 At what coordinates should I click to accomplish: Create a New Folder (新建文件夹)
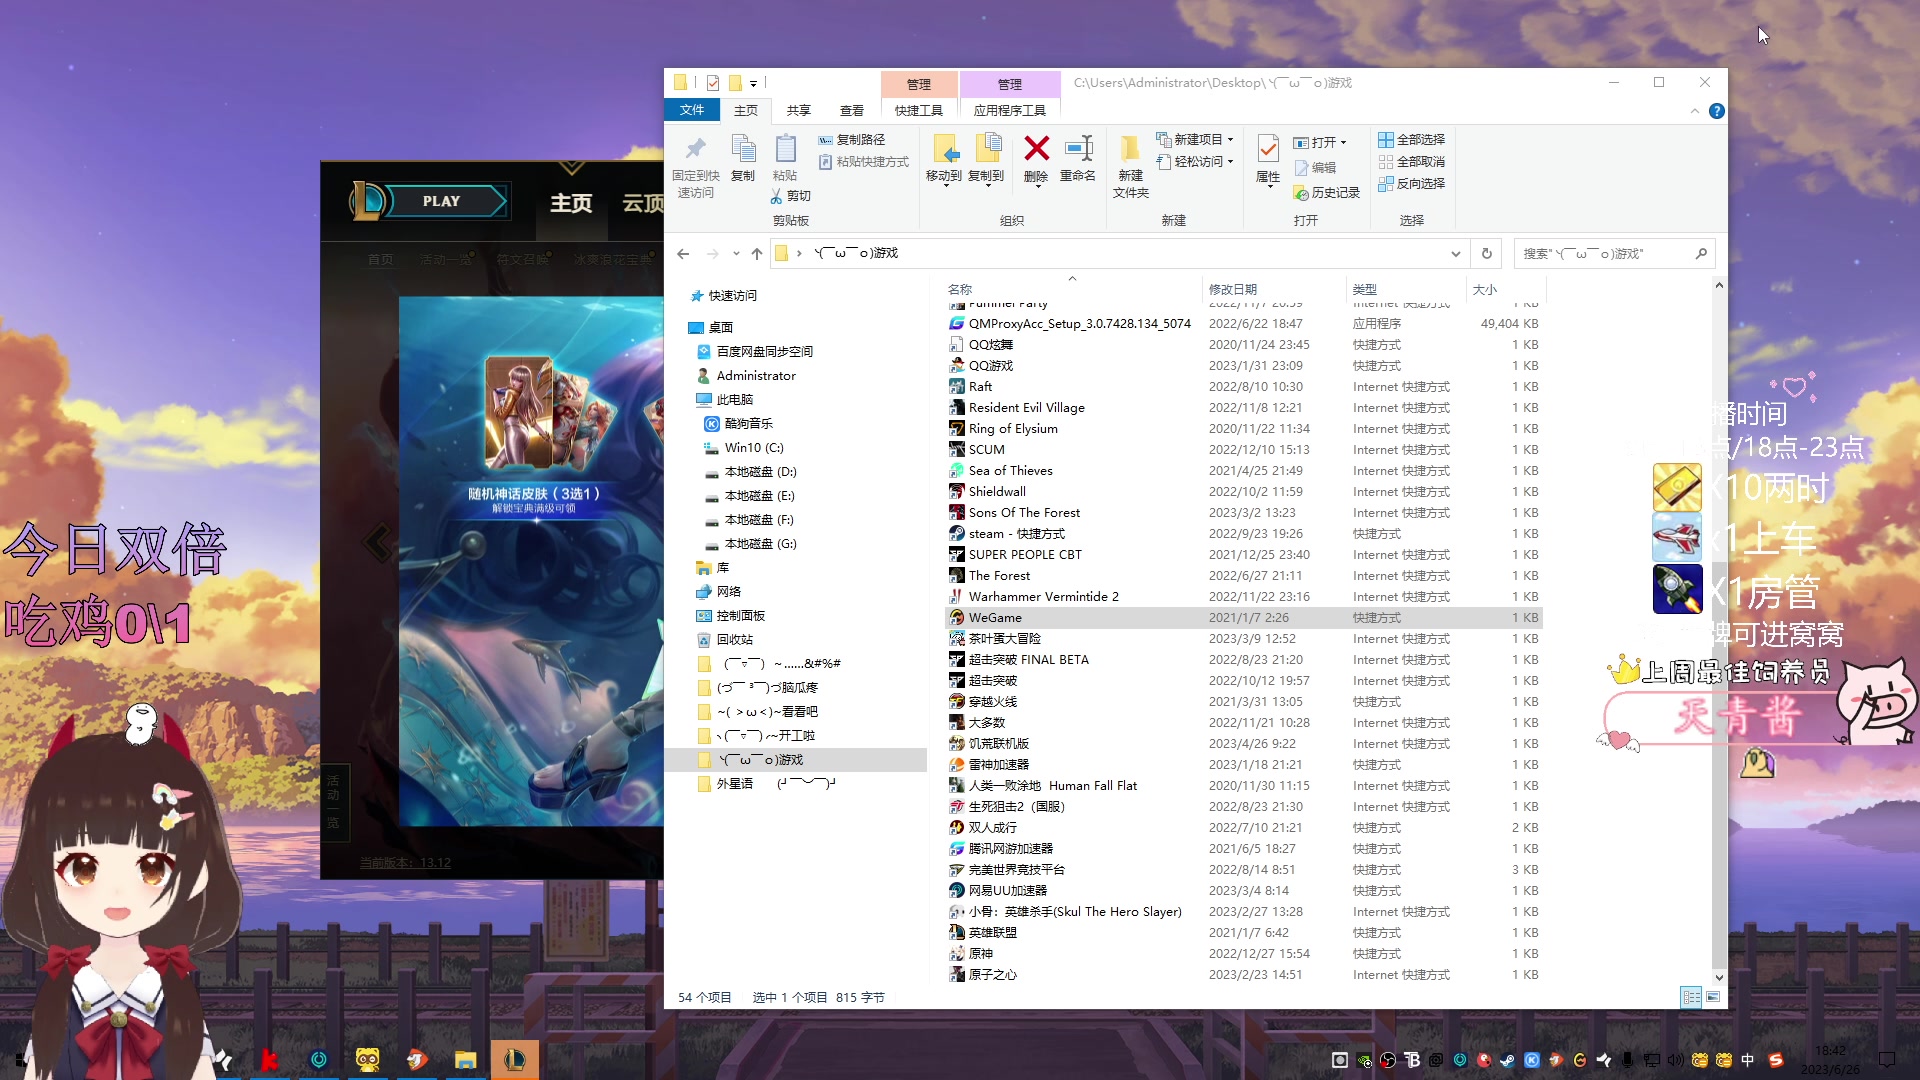(1131, 166)
